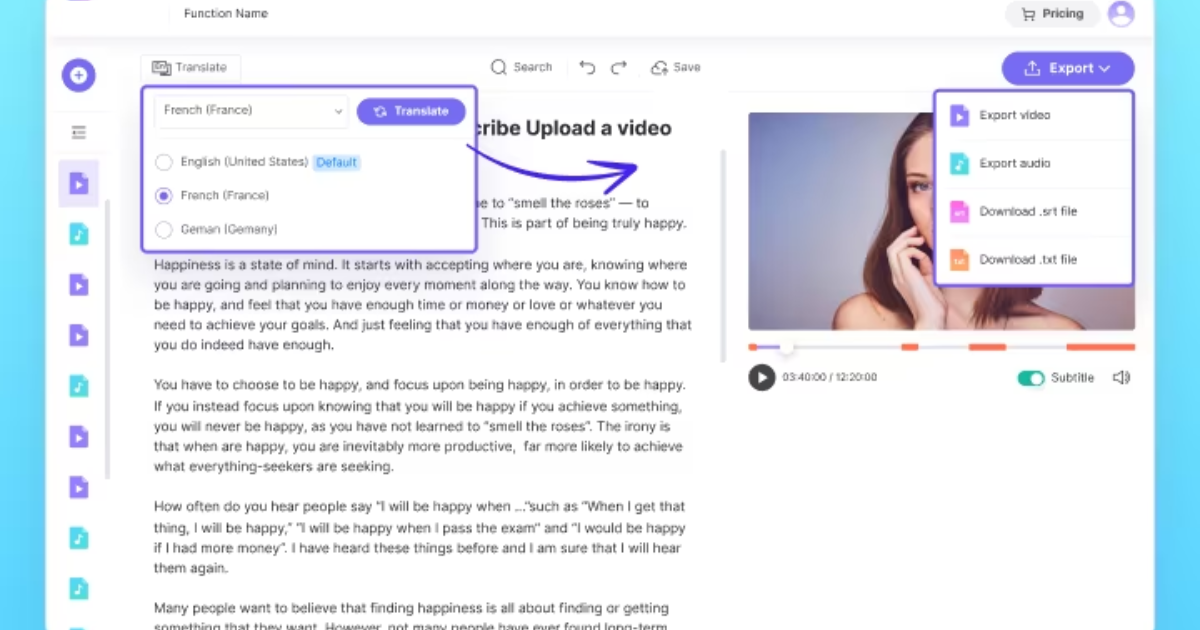Select English (United States) radio option
Image resolution: width=1200 pixels, height=630 pixels.
tap(164, 162)
